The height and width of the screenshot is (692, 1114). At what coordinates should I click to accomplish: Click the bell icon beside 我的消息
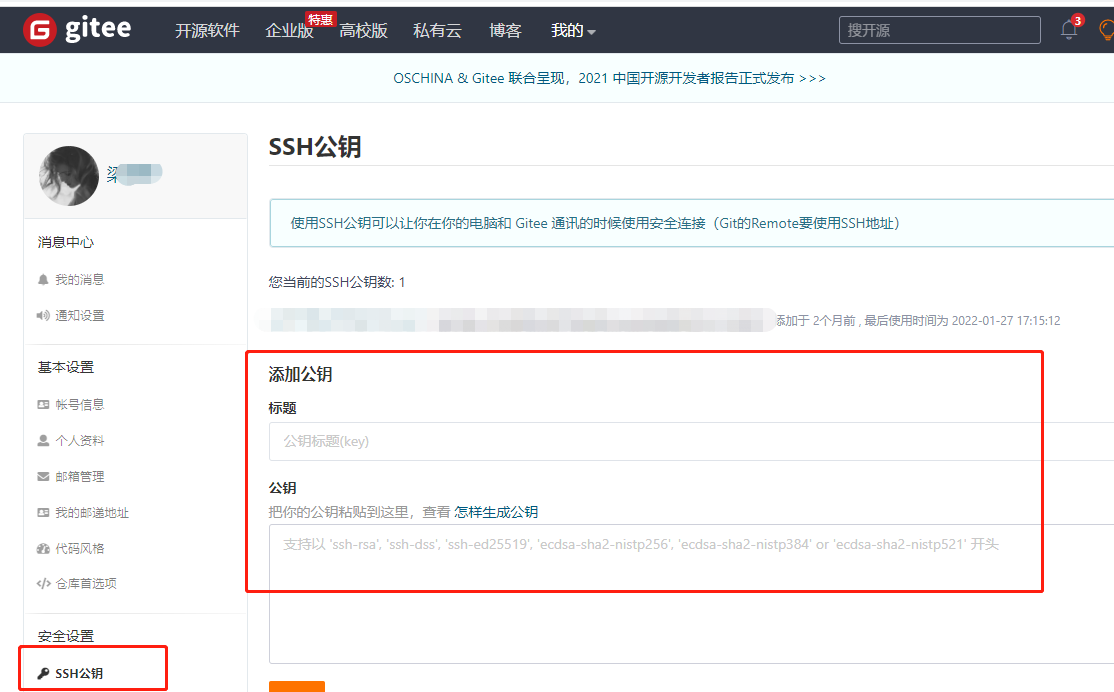tap(43, 280)
